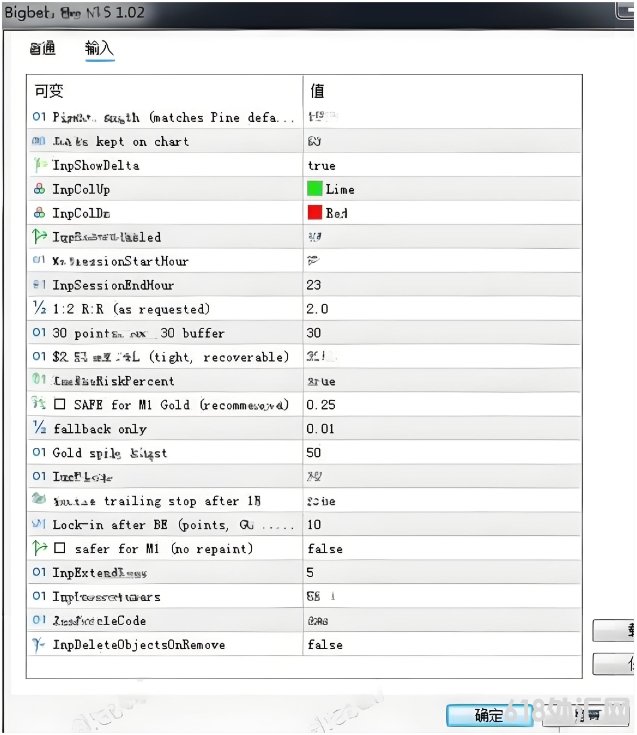Click the icon beside RiskPercent row
Screen dimensions: 637x735
click(x=39, y=379)
